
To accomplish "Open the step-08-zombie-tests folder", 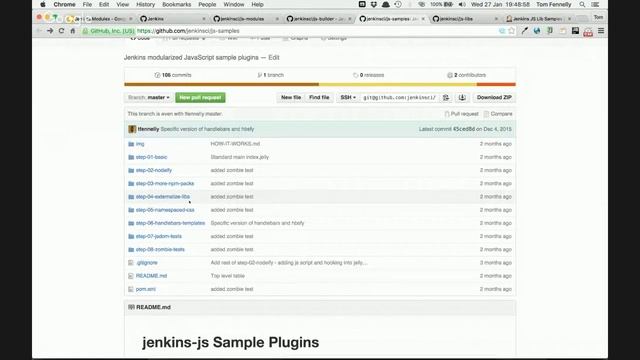I will [160, 249].
